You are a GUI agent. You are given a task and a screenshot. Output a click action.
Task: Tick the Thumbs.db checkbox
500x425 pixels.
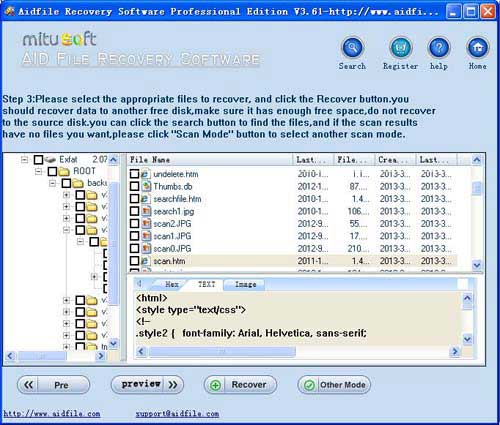[134, 186]
